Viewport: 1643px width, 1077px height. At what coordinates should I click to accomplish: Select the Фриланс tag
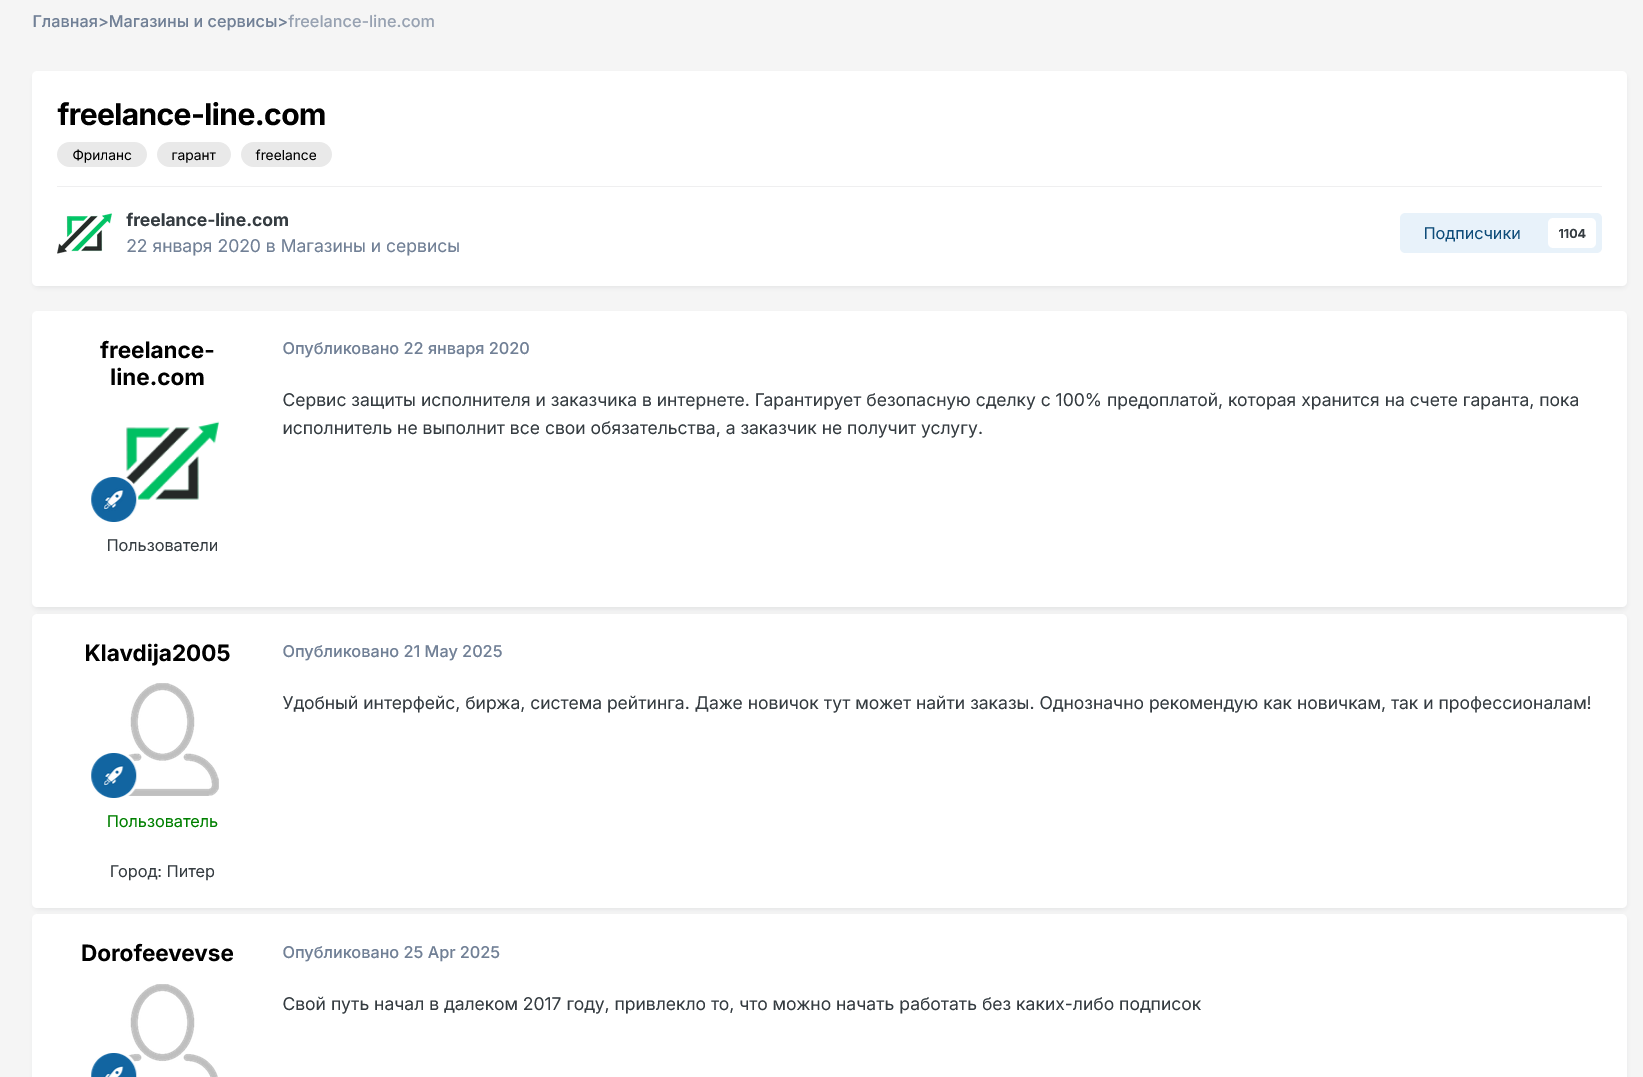102,155
